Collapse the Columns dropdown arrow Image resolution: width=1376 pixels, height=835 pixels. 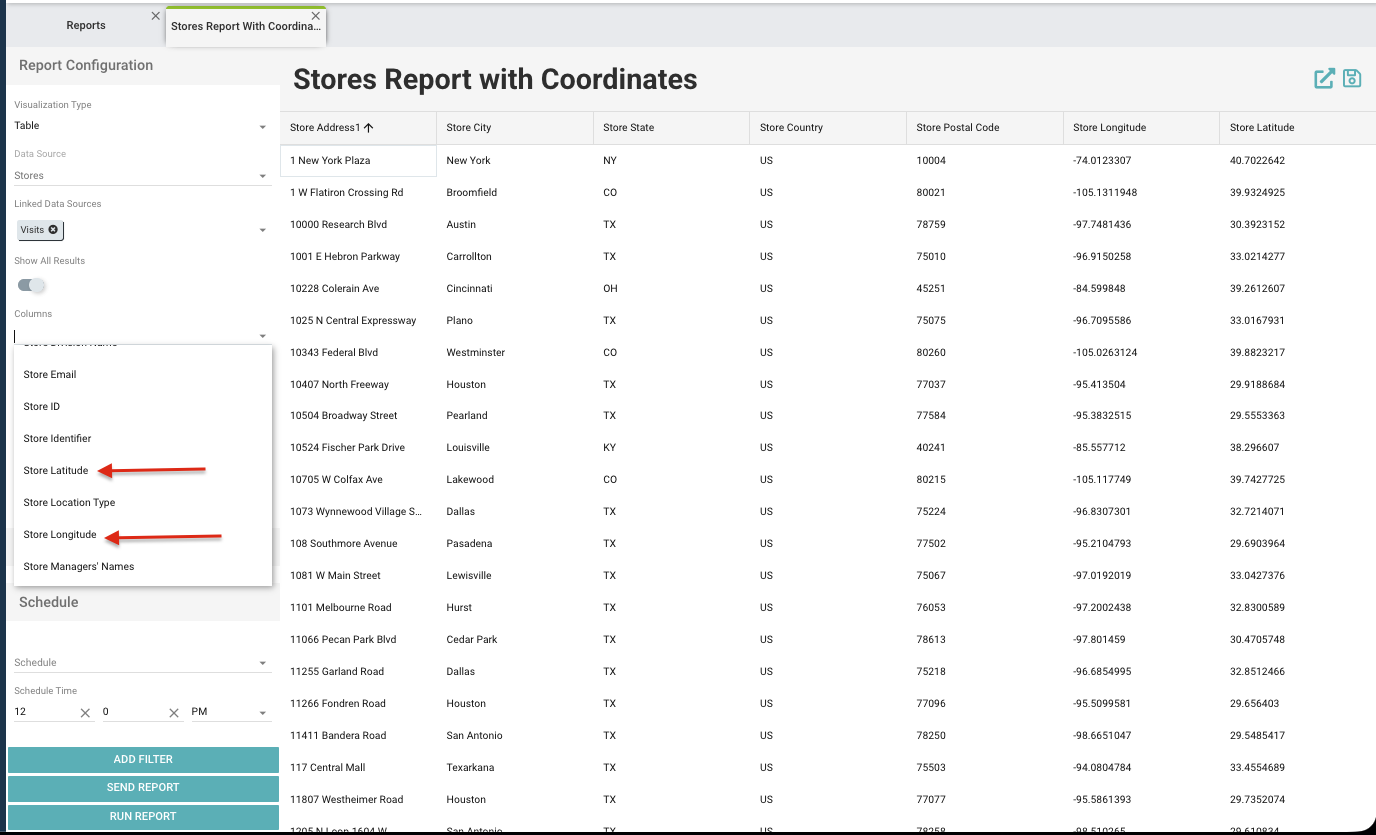click(263, 336)
